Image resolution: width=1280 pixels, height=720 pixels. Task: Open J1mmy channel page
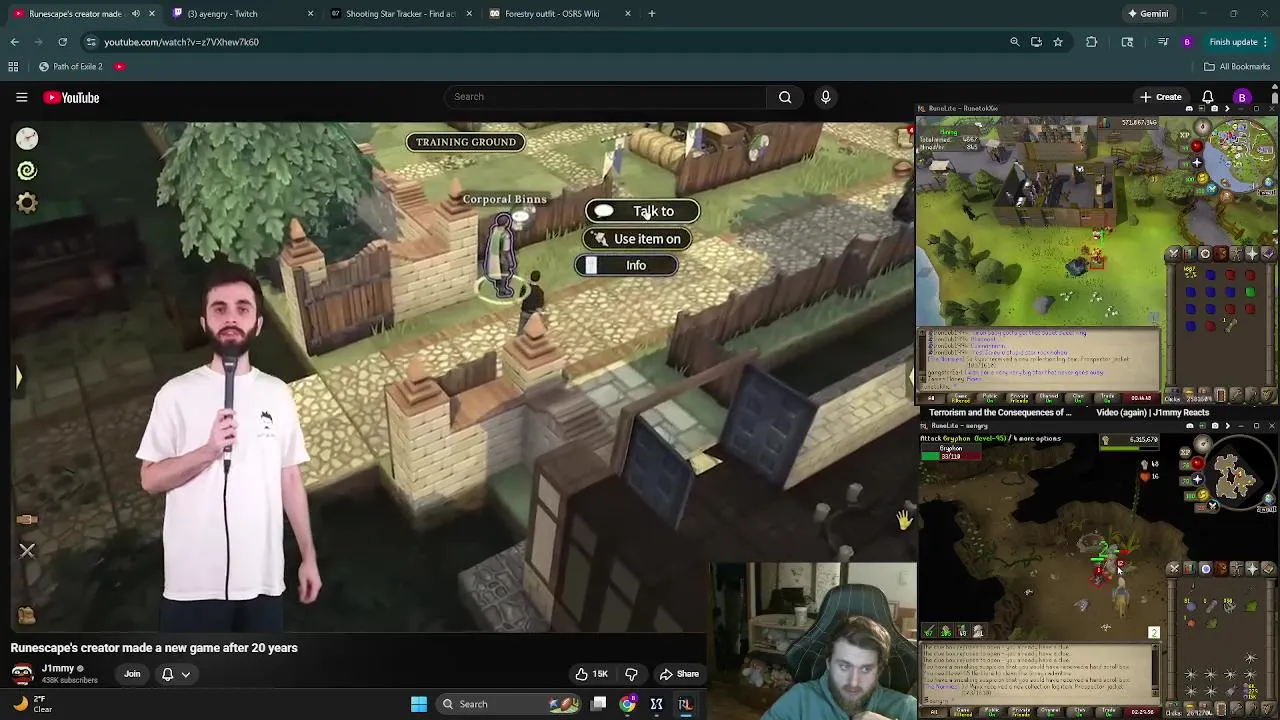pyautogui.click(x=57, y=669)
